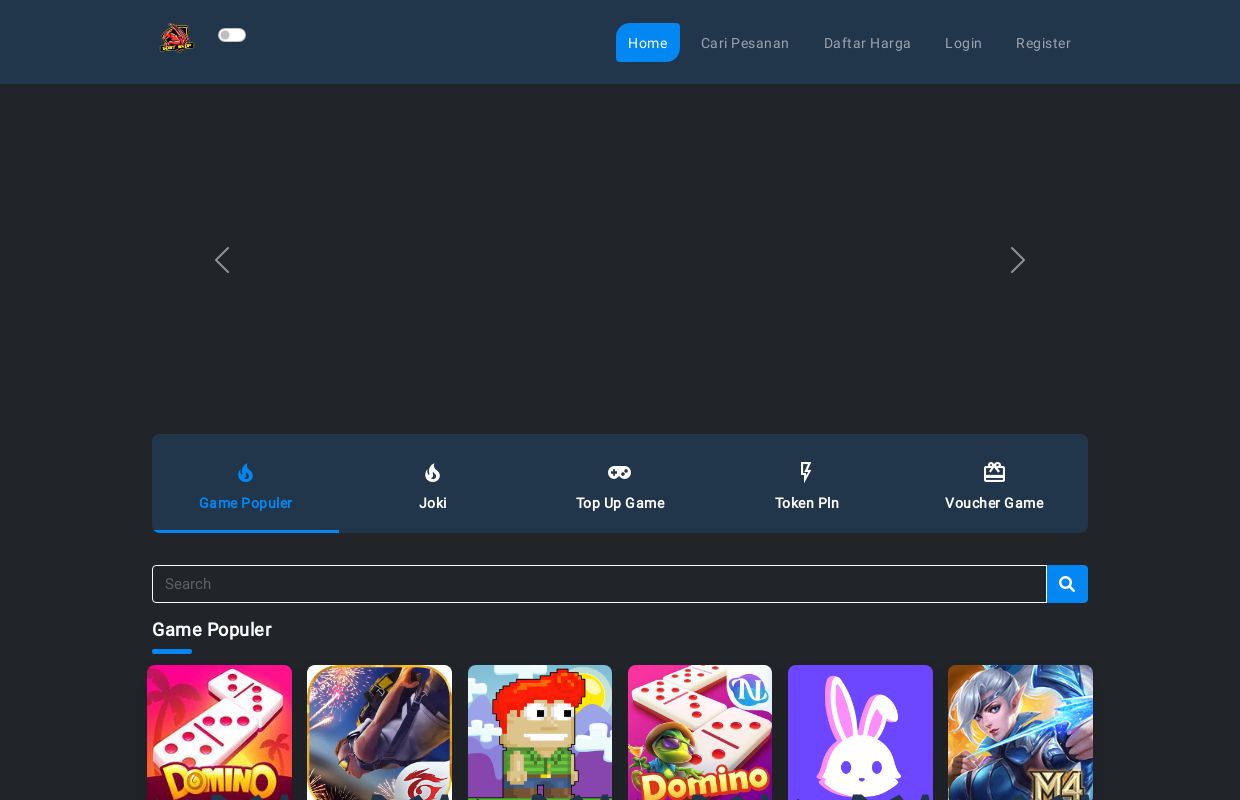Screen dimensions: 1240x800
Task: Open the Cari Pesanan menu item
Action: [745, 43]
